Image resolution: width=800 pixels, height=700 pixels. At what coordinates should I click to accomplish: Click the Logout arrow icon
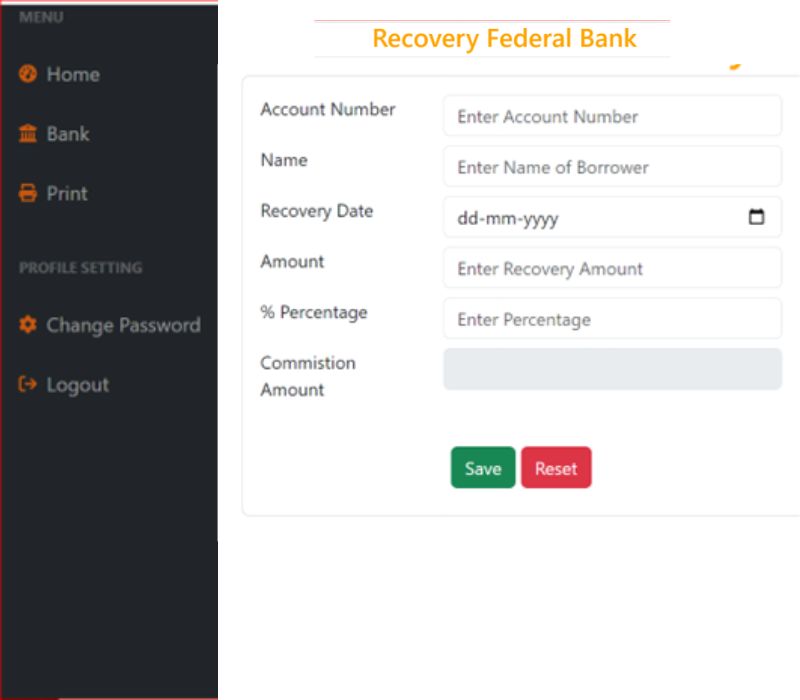[x=28, y=385]
